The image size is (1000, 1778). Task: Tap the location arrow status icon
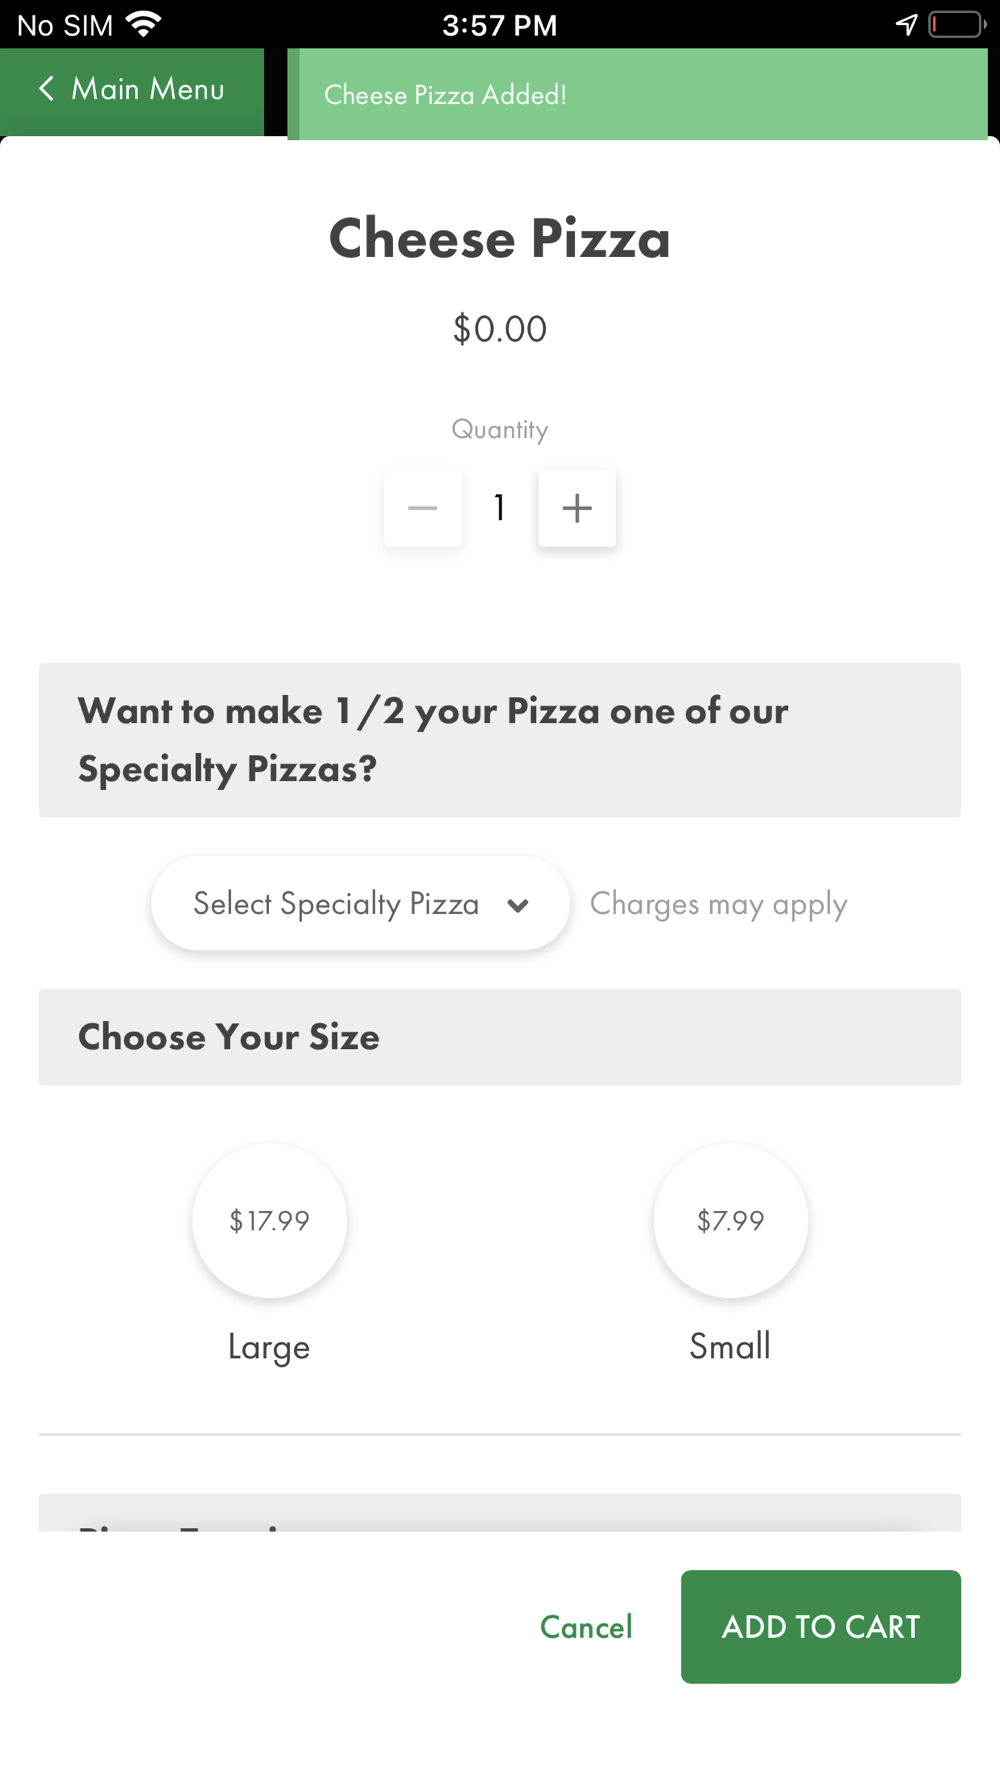(x=906, y=24)
